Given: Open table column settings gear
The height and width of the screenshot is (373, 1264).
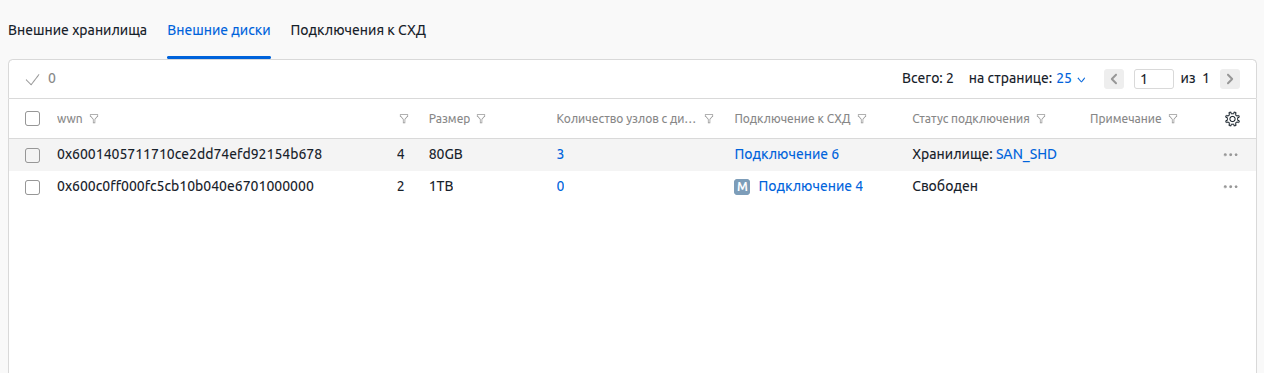Looking at the screenshot, I should coord(1232,119).
